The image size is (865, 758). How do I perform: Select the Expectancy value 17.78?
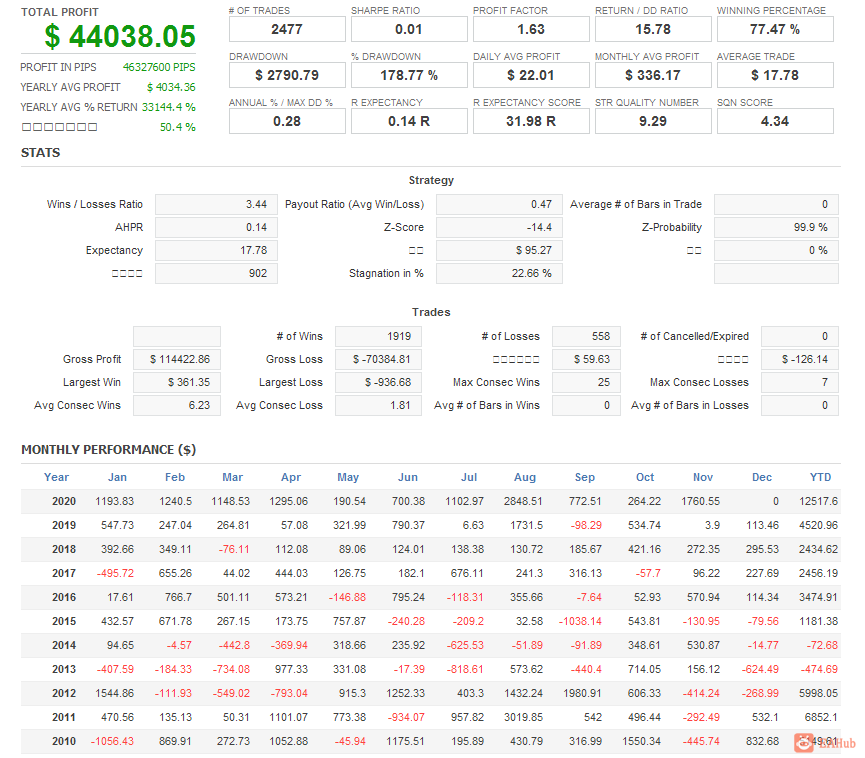[216, 250]
